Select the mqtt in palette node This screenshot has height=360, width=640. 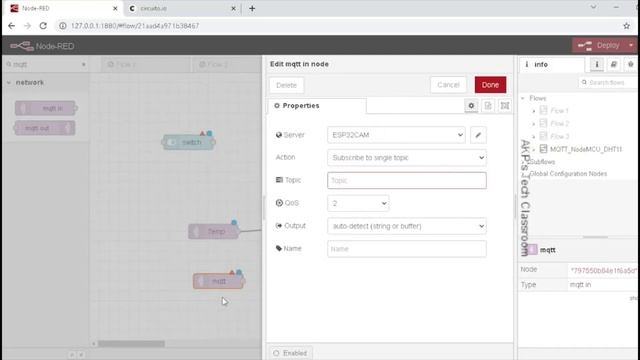[46, 108]
